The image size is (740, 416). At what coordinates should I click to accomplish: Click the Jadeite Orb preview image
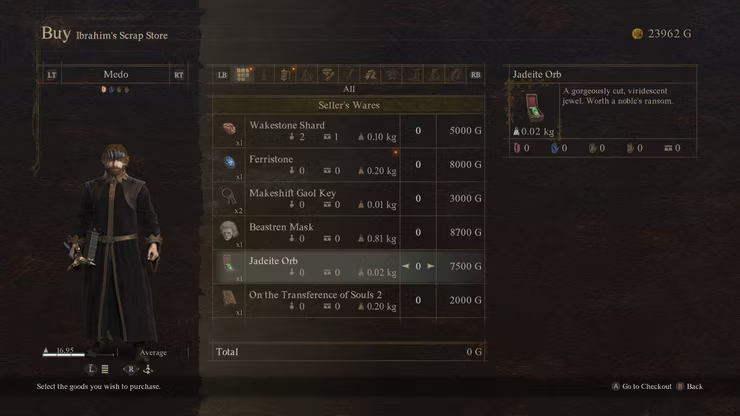(534, 108)
